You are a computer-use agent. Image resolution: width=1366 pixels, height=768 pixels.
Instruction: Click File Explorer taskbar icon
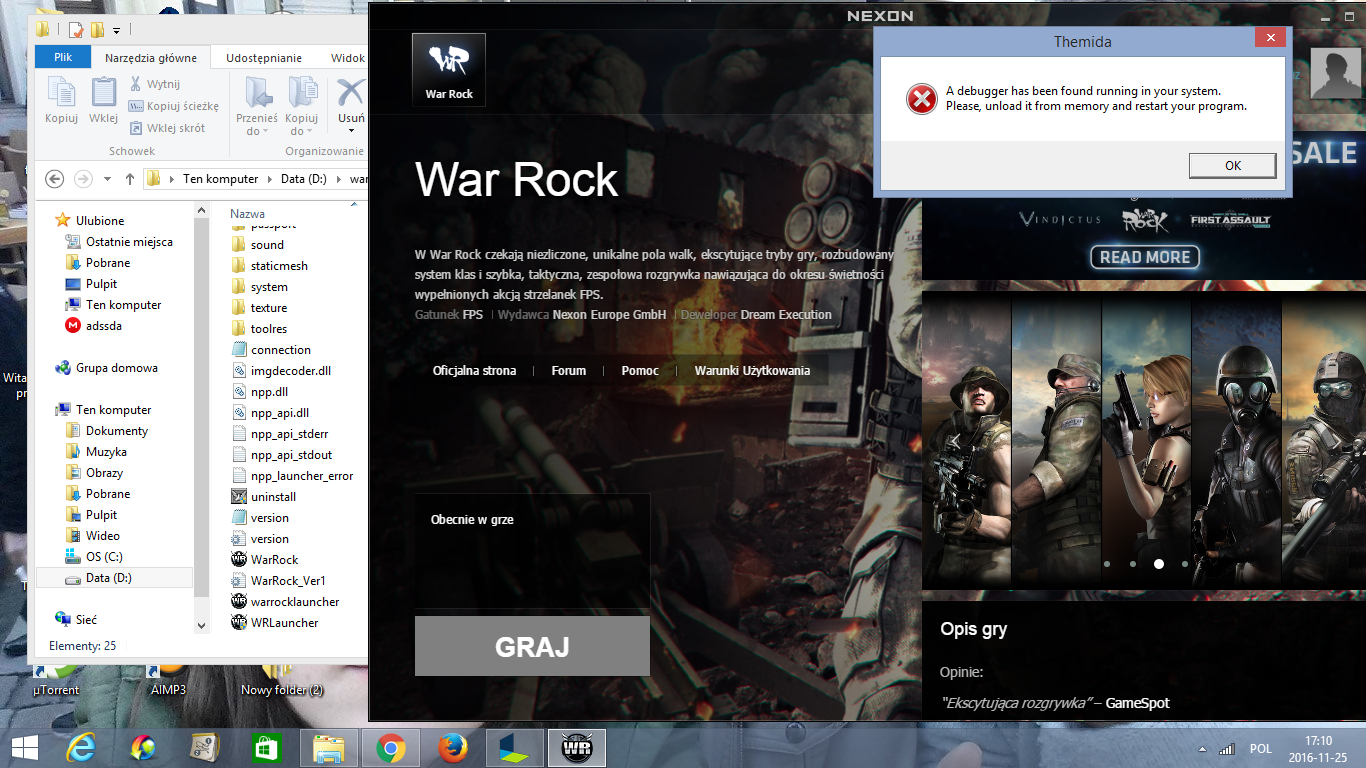coord(328,748)
